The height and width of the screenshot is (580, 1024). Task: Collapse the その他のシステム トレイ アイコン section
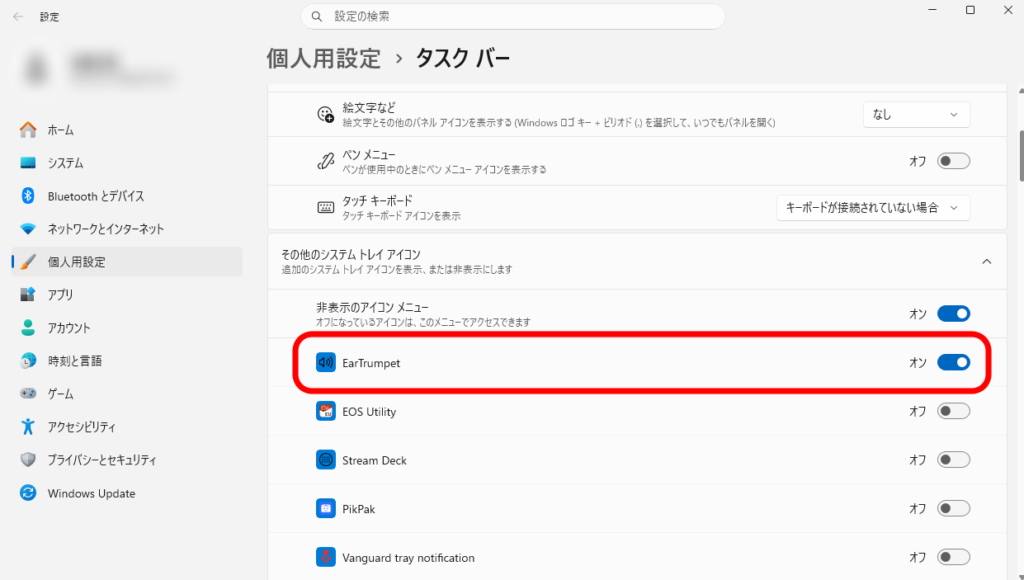[x=986, y=261]
